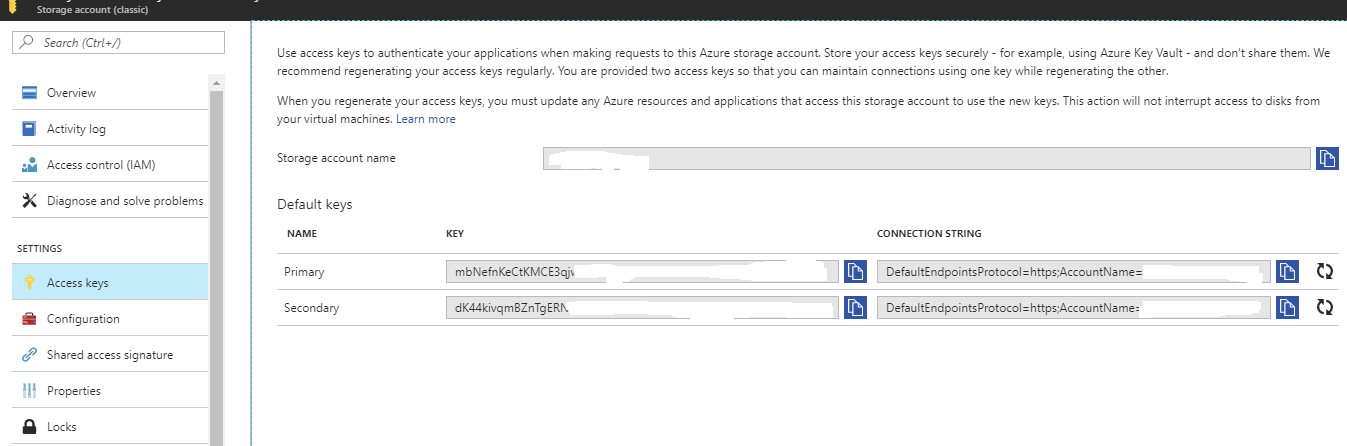Copy the Primary connection string
Viewport: 1347px width, 446px height.
(x=1287, y=272)
